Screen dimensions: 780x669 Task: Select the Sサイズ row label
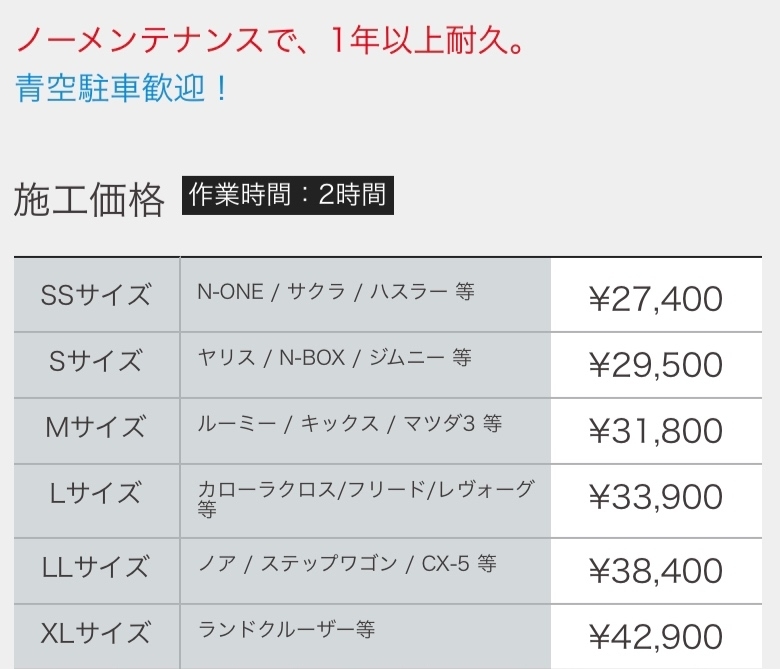(x=96, y=361)
